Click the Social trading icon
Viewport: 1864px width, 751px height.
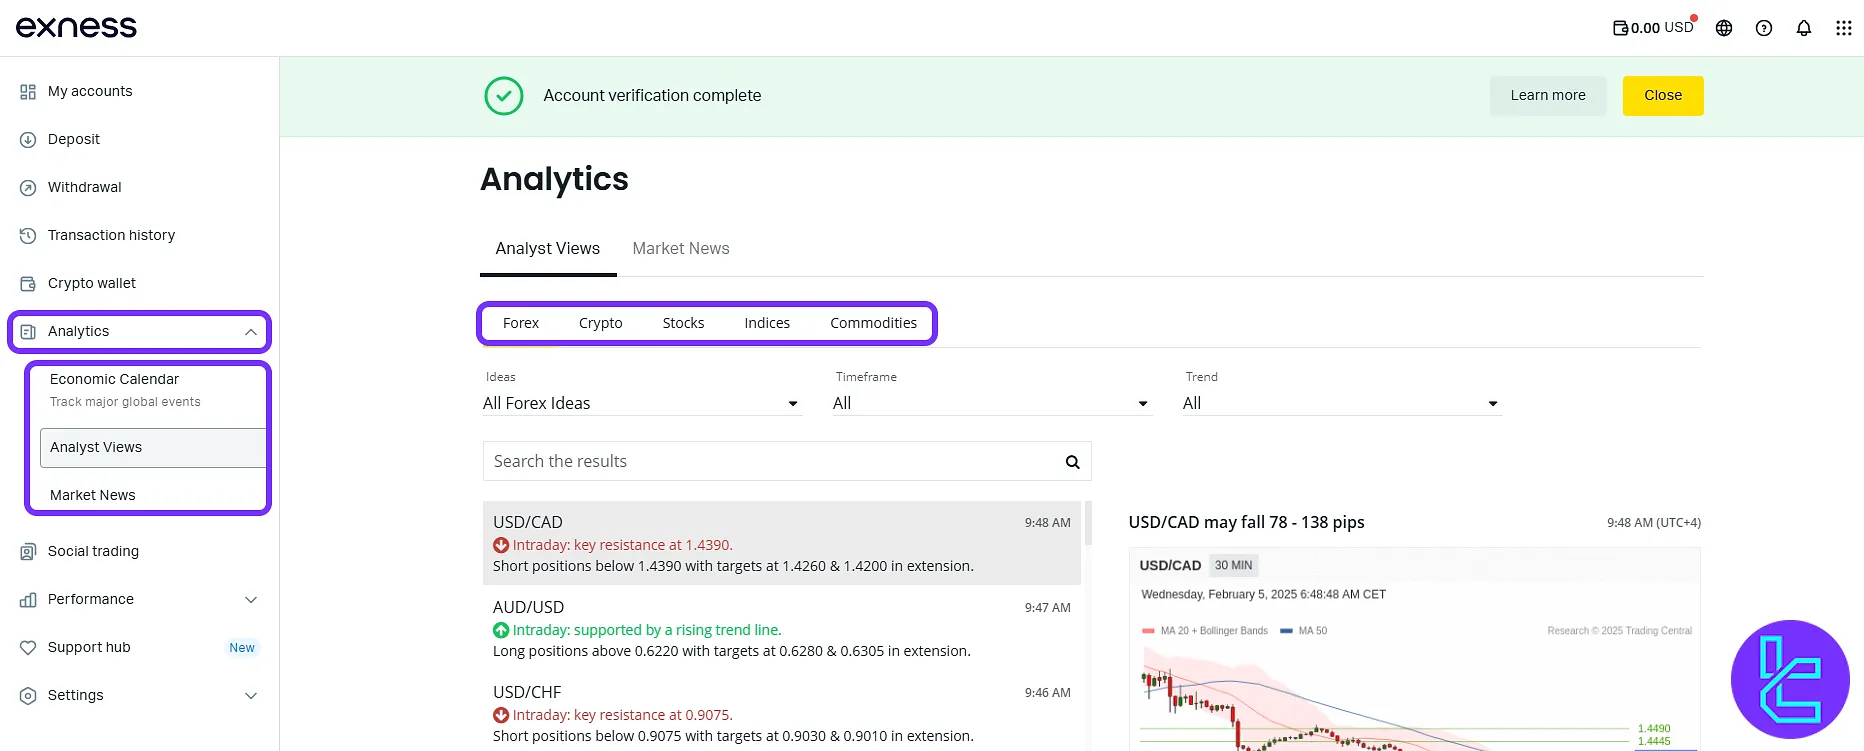[28, 551]
